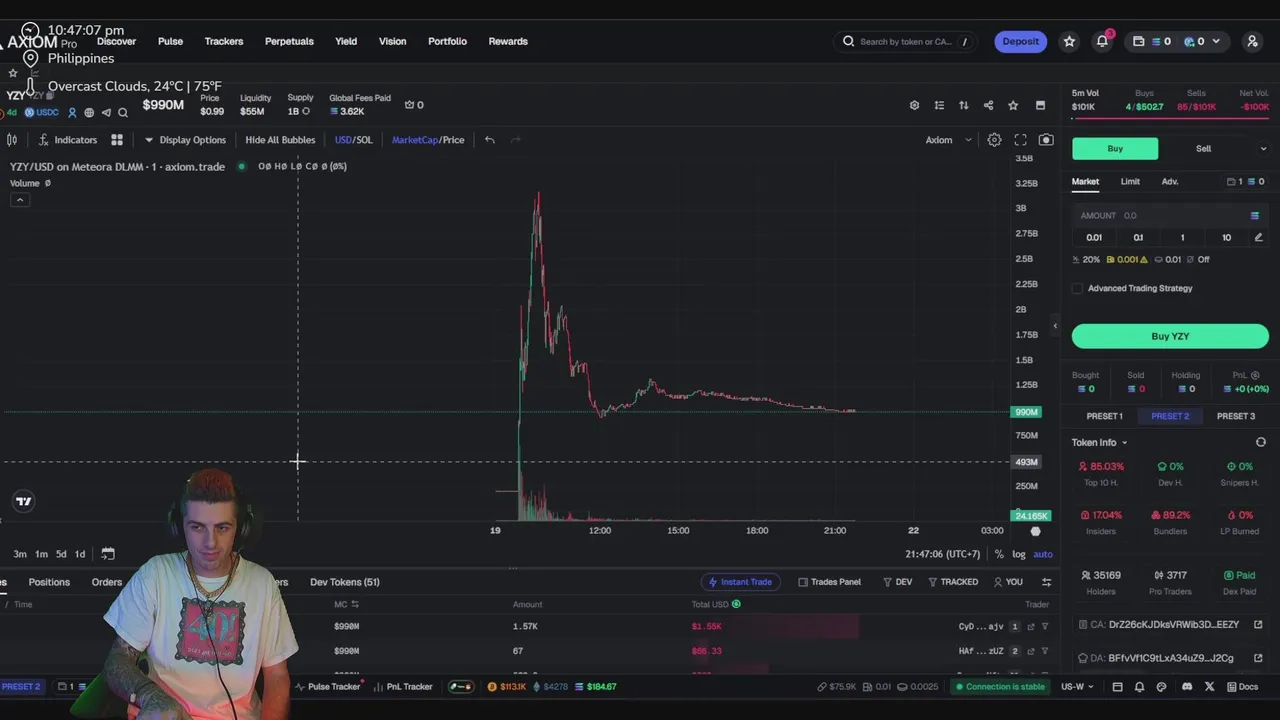Switch to the Portfolio page
The height and width of the screenshot is (720, 1280).
tap(447, 41)
